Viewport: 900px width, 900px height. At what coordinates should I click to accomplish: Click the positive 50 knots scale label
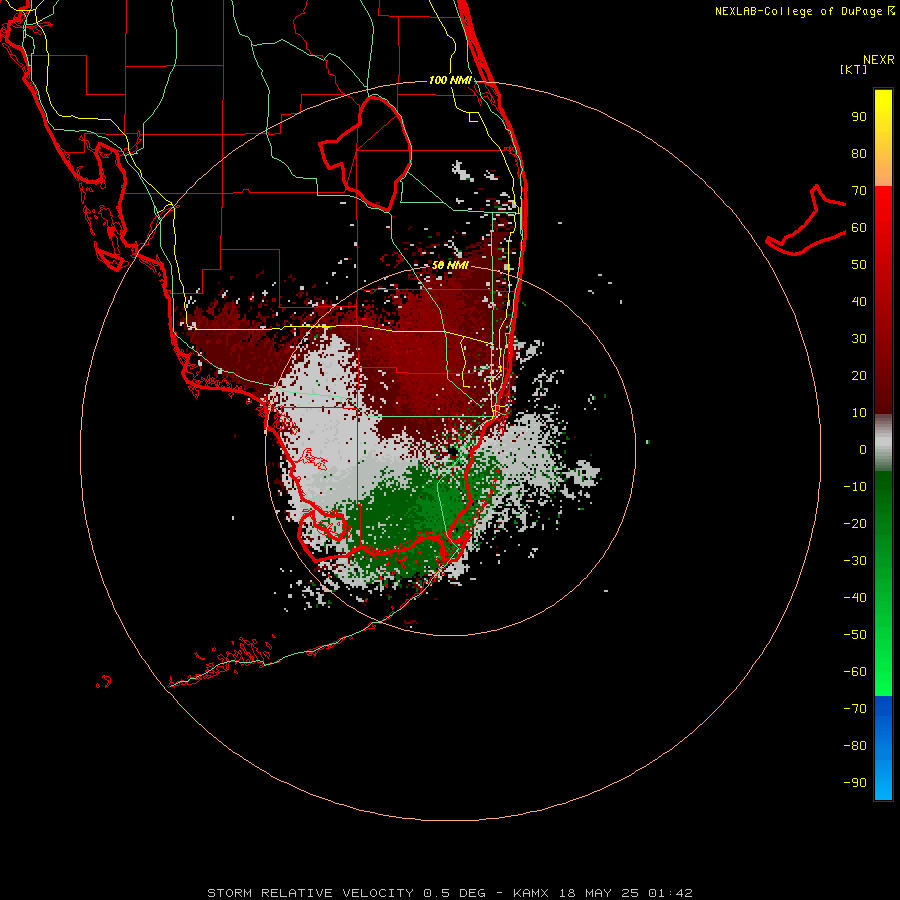[859, 265]
